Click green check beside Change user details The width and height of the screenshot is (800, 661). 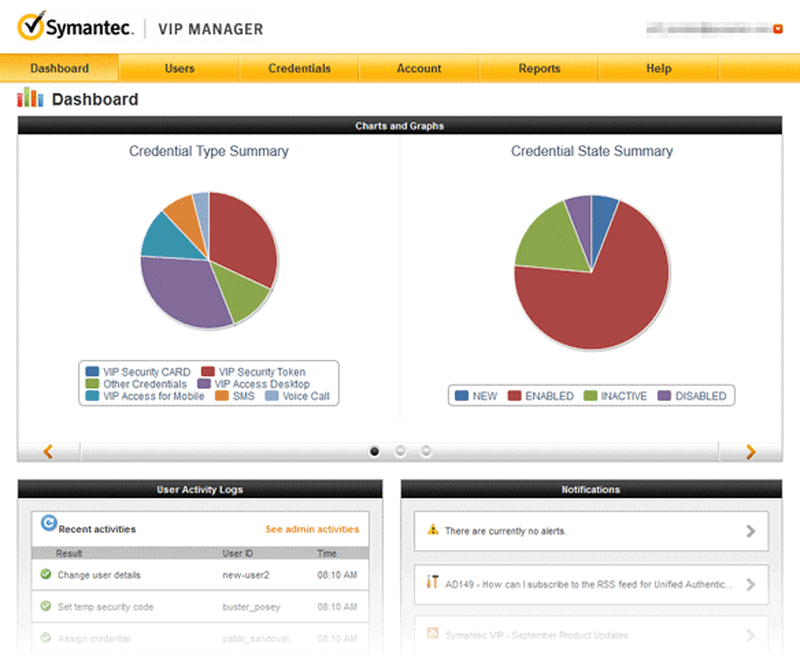click(x=45, y=575)
